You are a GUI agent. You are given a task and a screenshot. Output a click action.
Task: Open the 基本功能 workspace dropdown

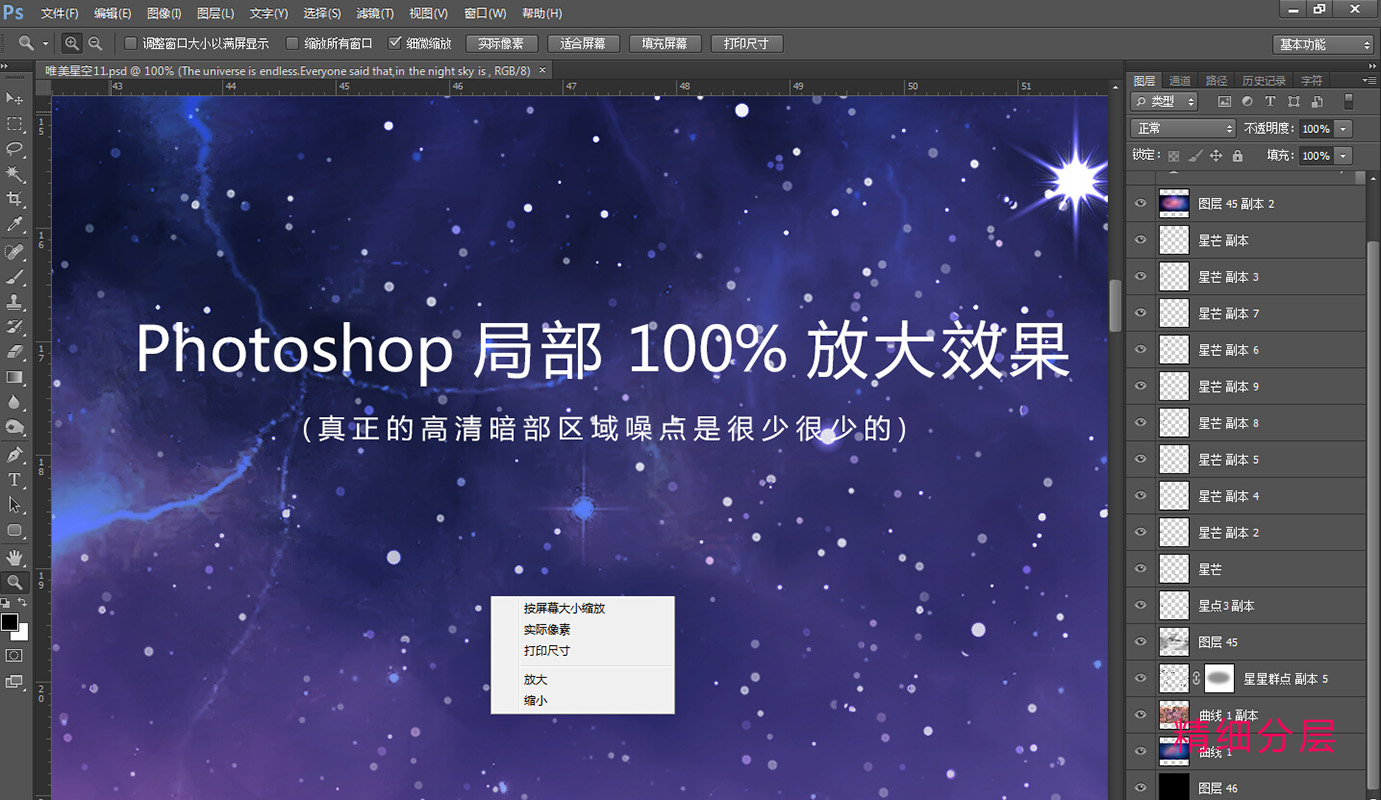click(1324, 44)
